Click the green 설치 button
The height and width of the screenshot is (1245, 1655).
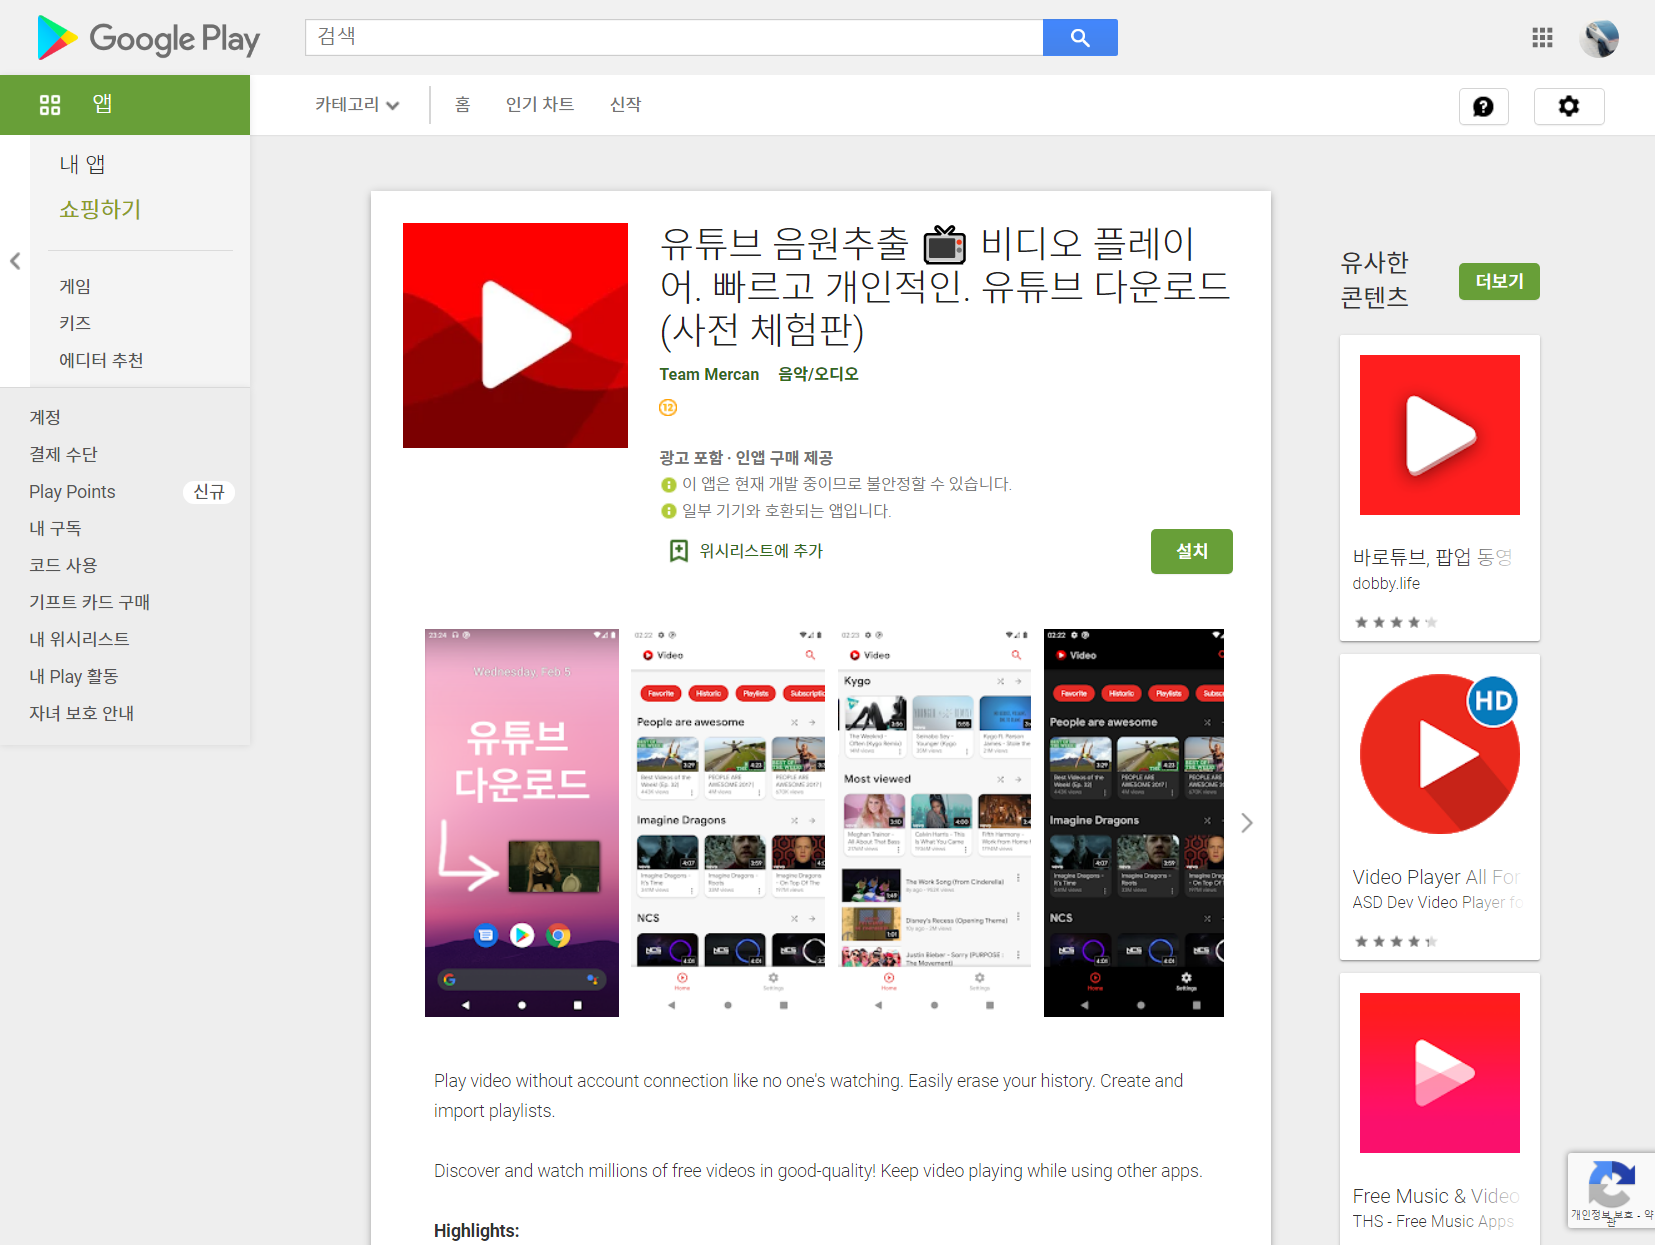point(1191,551)
